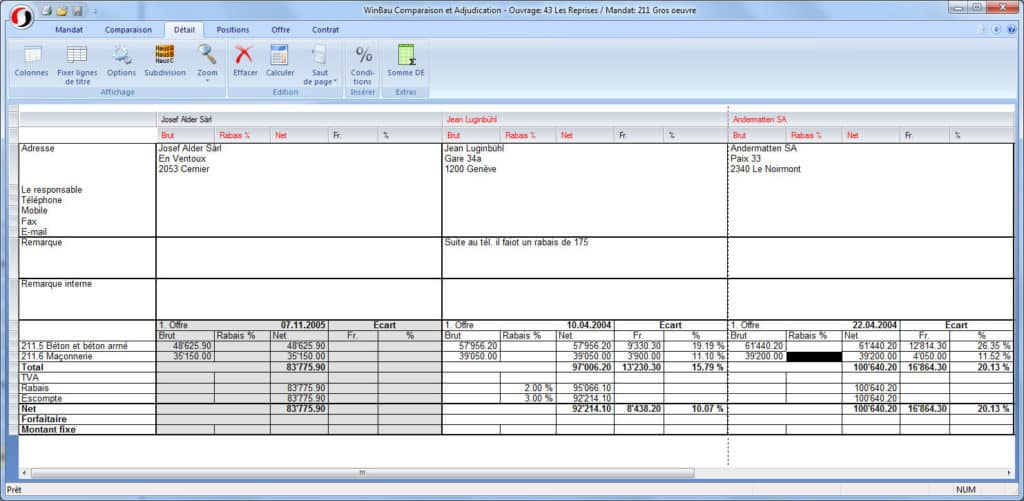Open the Options gear tool
Image resolution: width=1024 pixels, height=501 pixels.
121,61
